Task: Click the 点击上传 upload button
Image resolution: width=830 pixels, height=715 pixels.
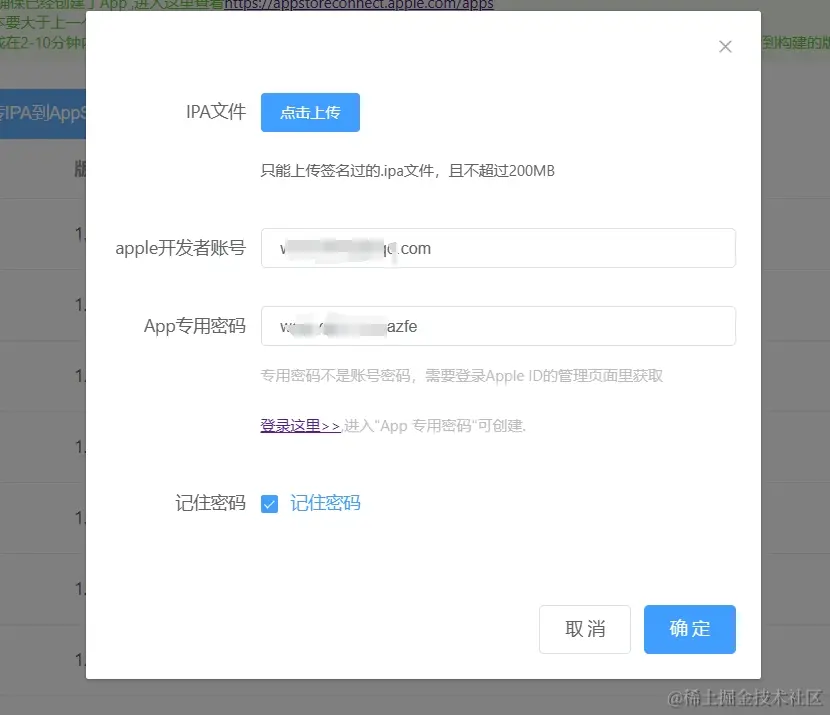Action: (310, 112)
